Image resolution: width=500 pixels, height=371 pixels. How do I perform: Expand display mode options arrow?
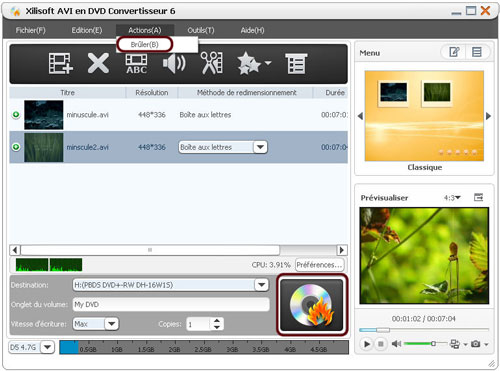coord(465,344)
